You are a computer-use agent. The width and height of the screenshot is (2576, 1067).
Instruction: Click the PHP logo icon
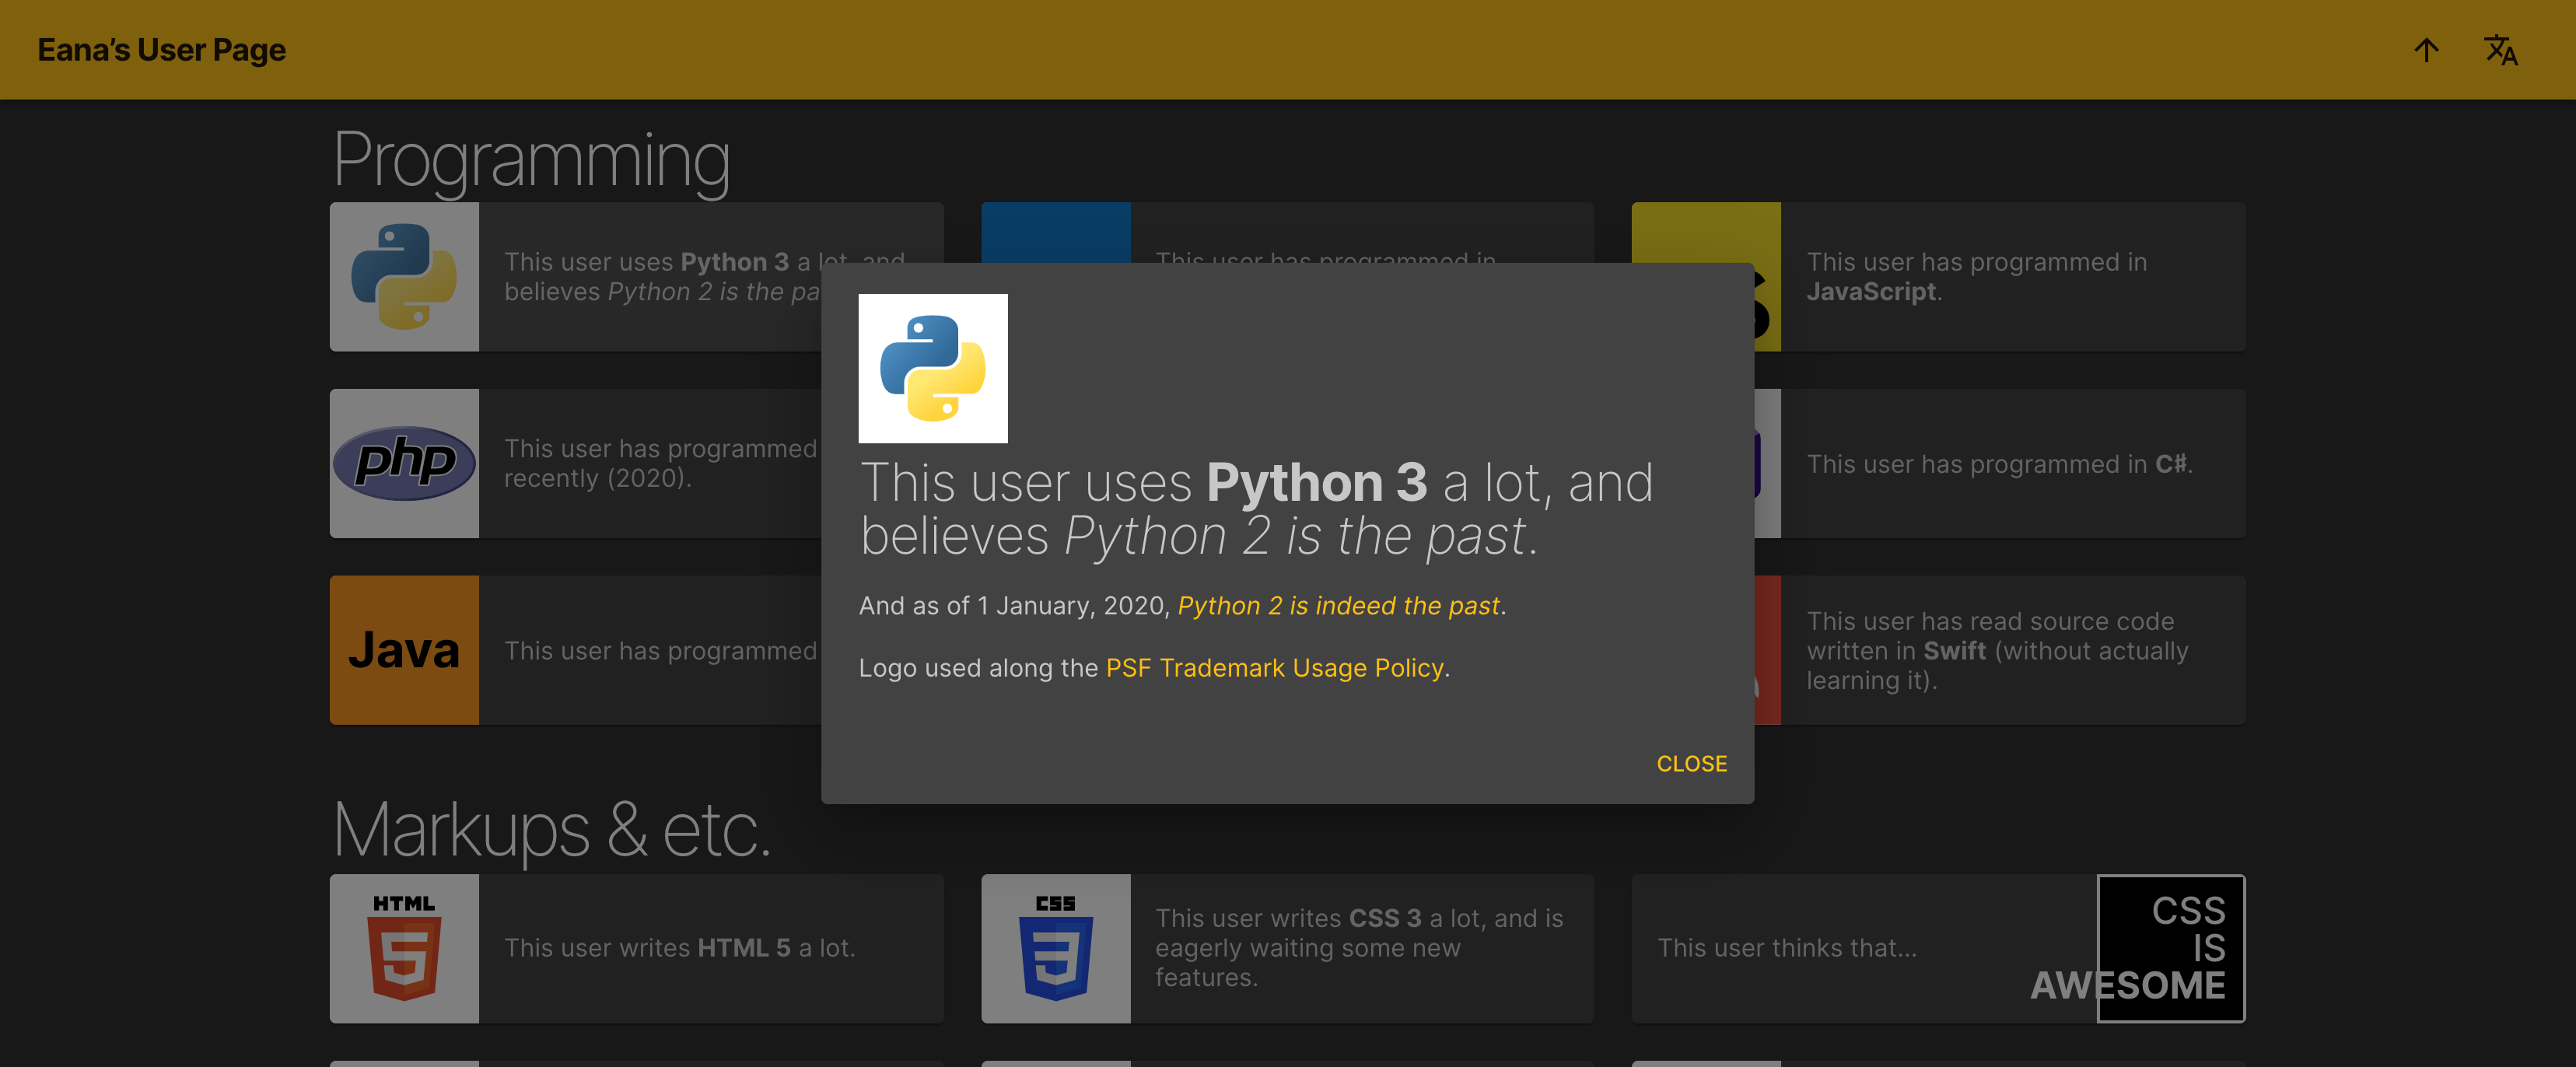(404, 463)
